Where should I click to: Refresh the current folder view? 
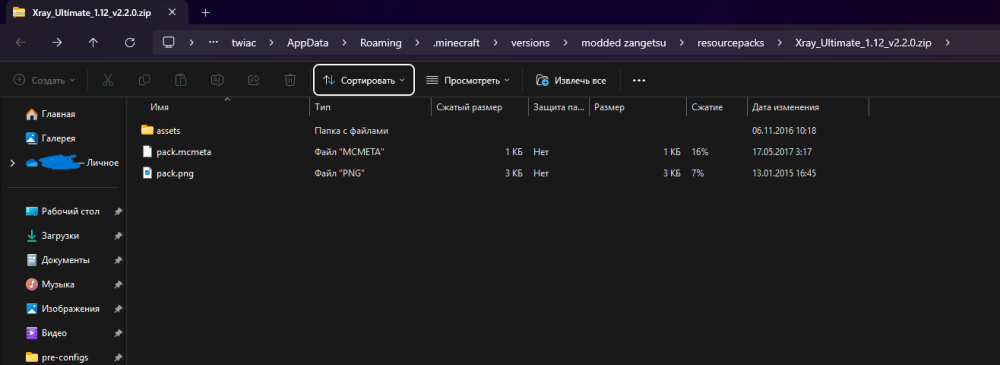130,43
